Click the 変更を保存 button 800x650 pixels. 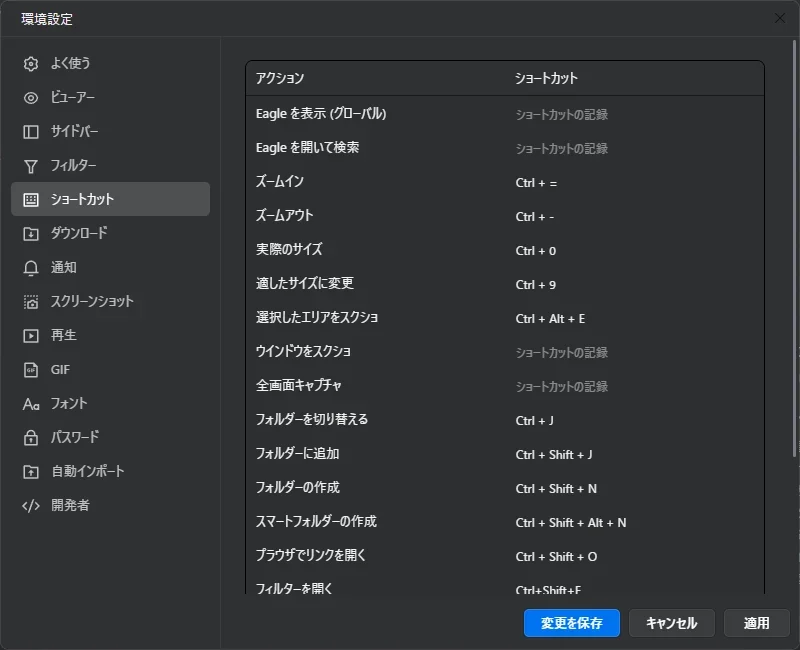point(571,623)
